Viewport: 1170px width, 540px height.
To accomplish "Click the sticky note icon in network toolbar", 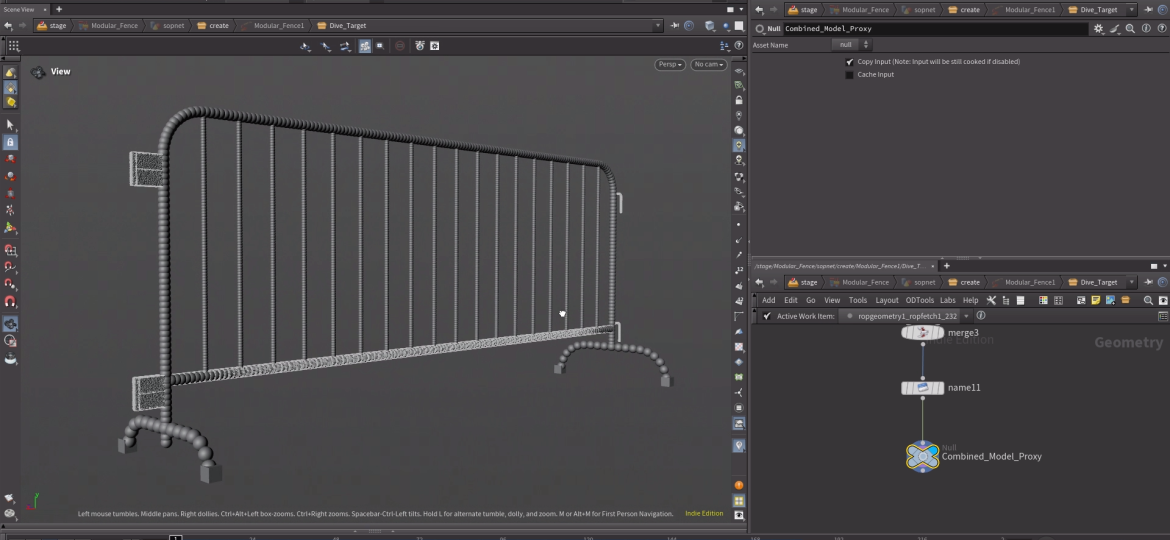I will click(1096, 300).
